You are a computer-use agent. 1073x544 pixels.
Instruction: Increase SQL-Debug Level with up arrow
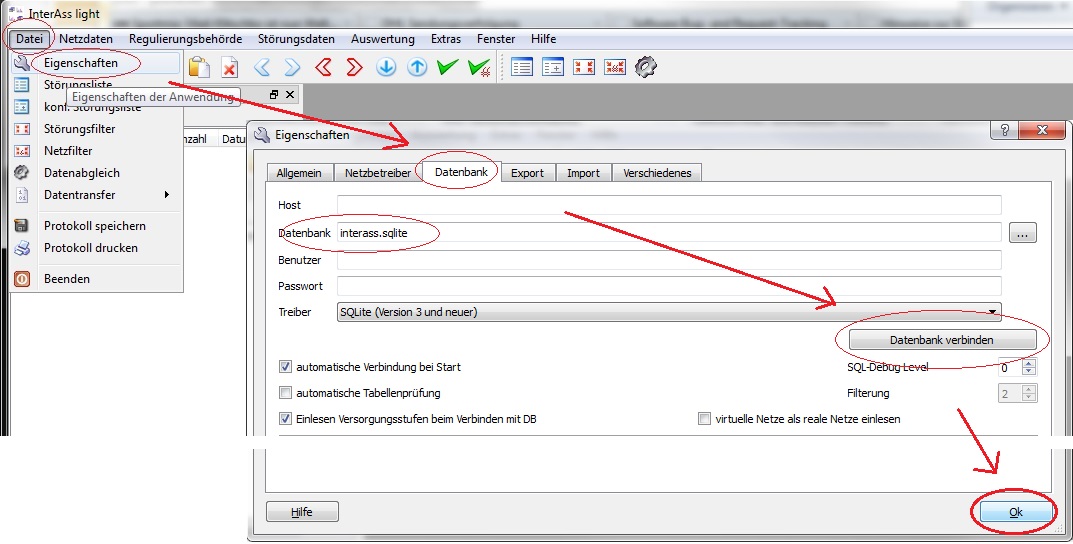pos(1029,363)
